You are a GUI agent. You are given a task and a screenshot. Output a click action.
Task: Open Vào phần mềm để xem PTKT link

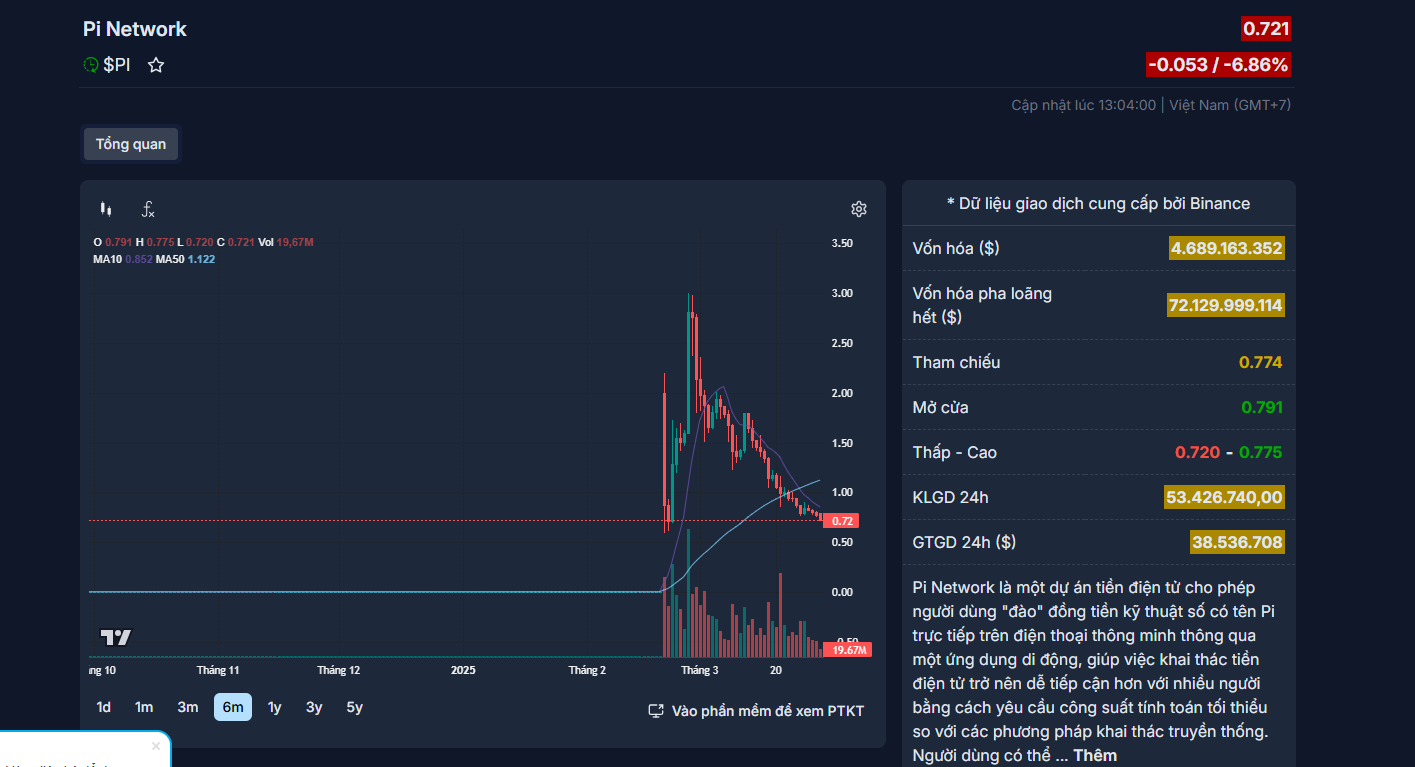click(x=756, y=711)
